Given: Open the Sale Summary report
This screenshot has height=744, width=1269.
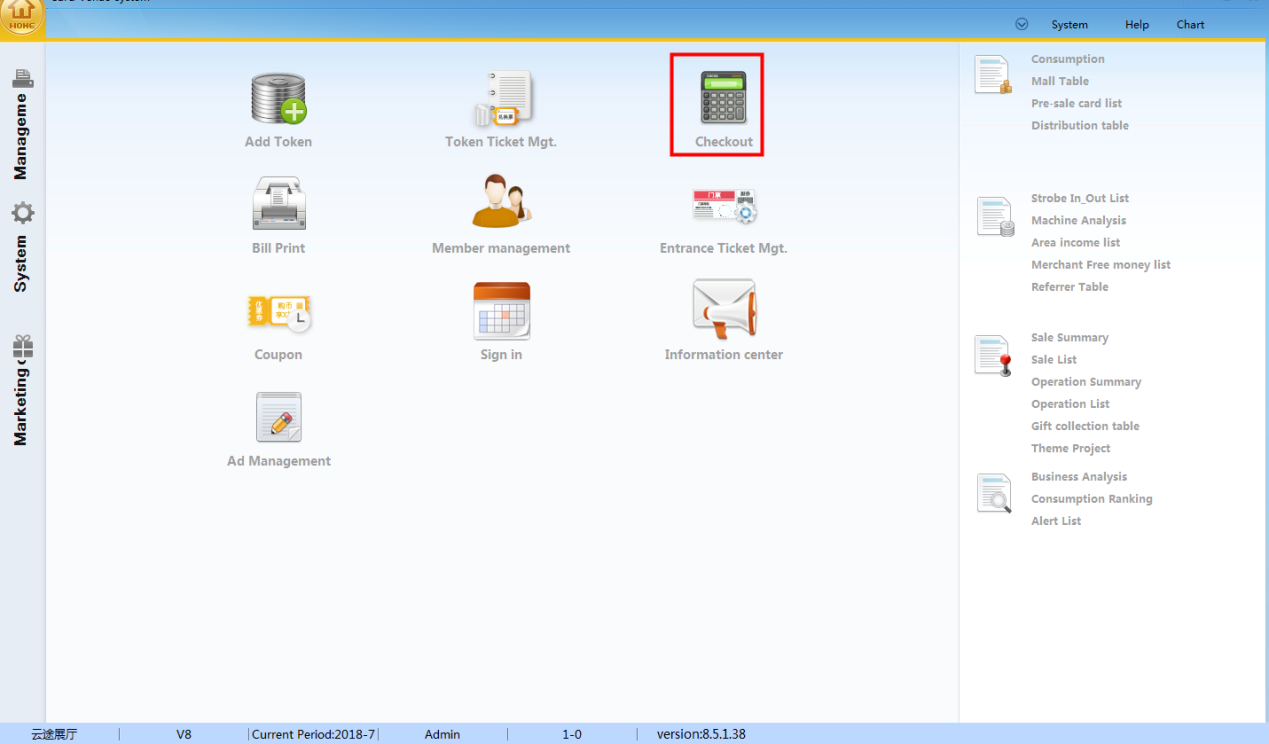Looking at the screenshot, I should pyautogui.click(x=1070, y=337).
